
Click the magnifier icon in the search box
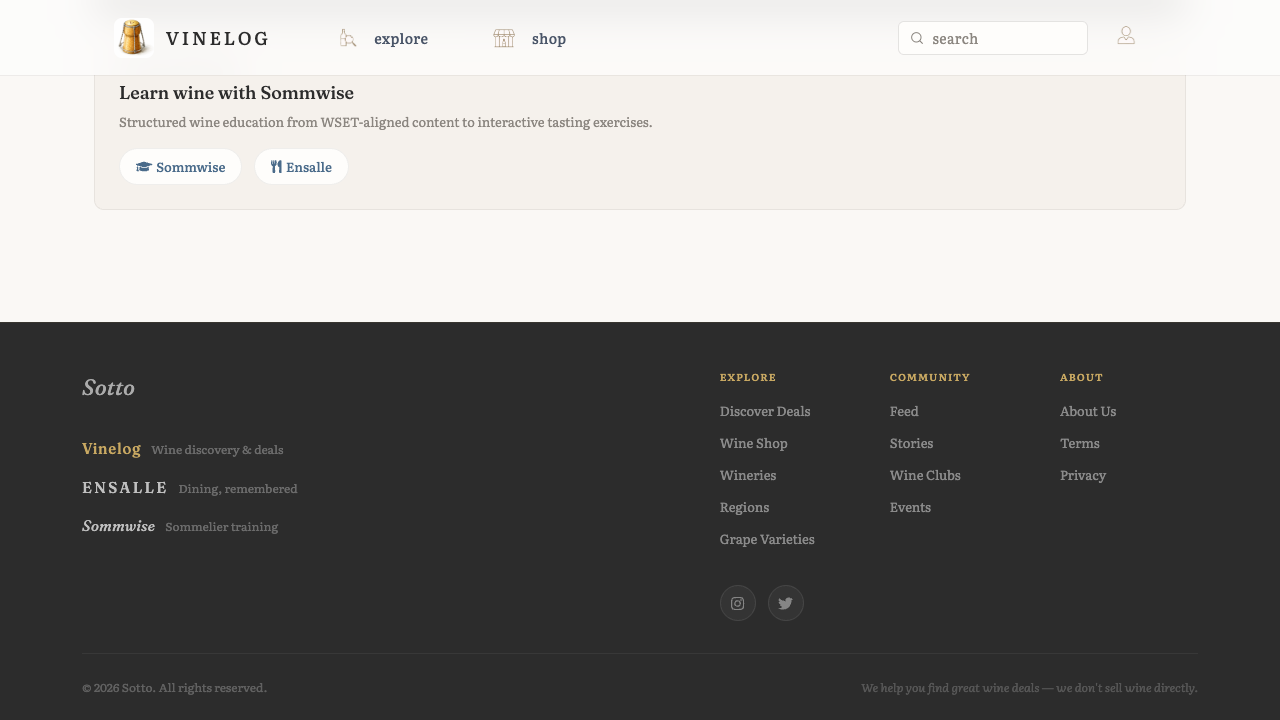pyautogui.click(x=917, y=38)
